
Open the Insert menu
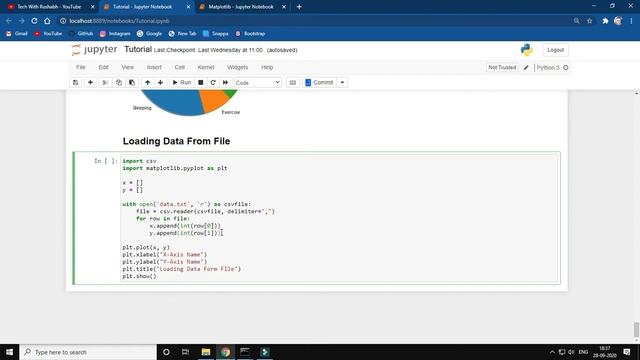coord(154,67)
